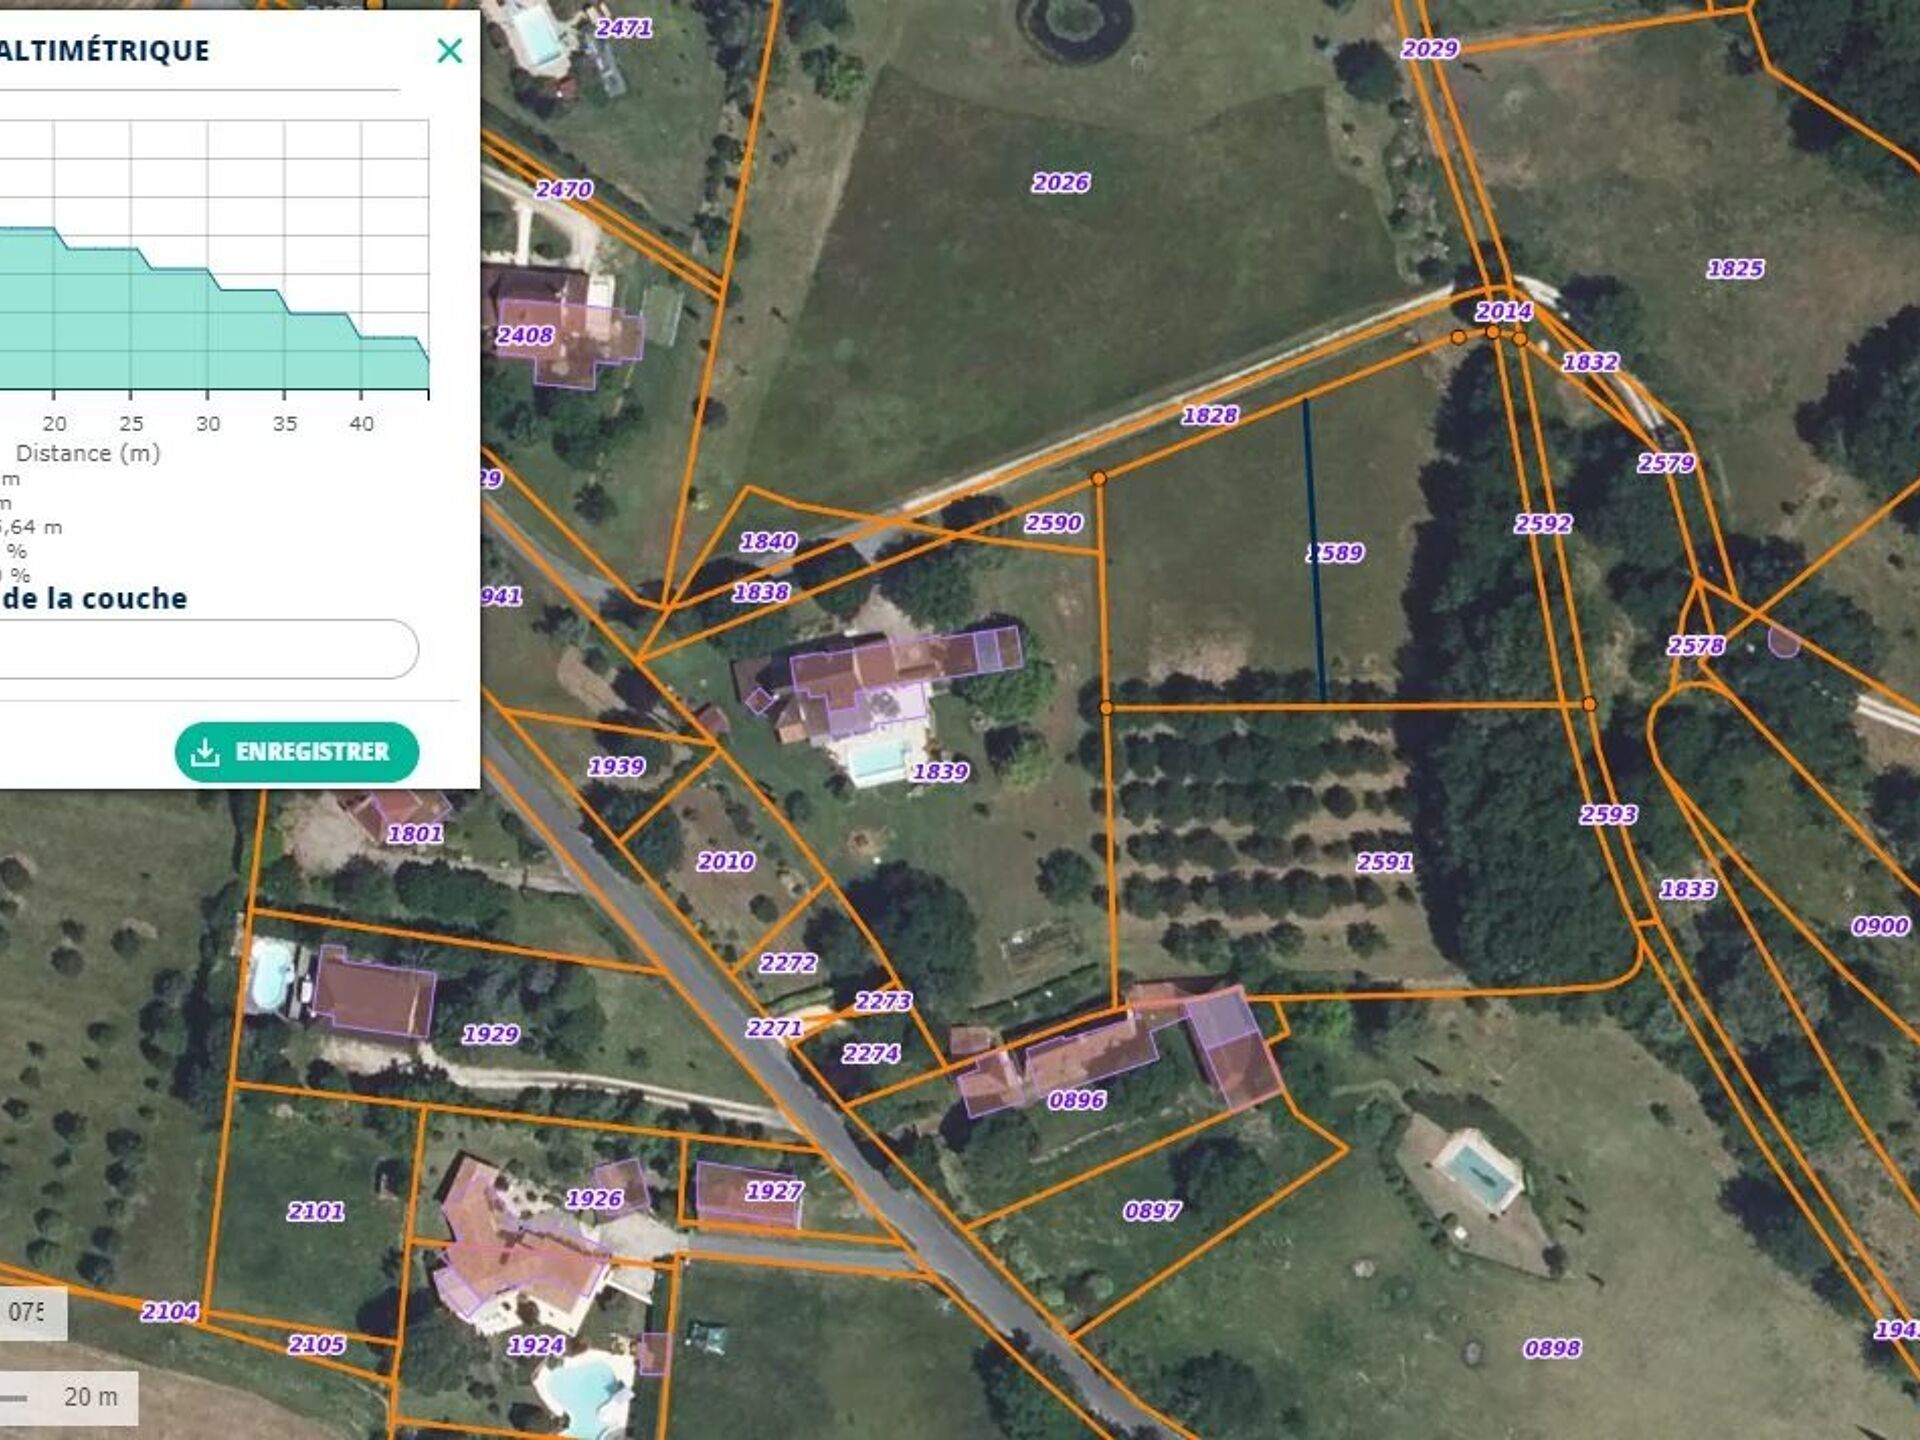Click parcel number 2591 in orchard
This screenshot has width=1920, height=1440.
tap(1384, 862)
